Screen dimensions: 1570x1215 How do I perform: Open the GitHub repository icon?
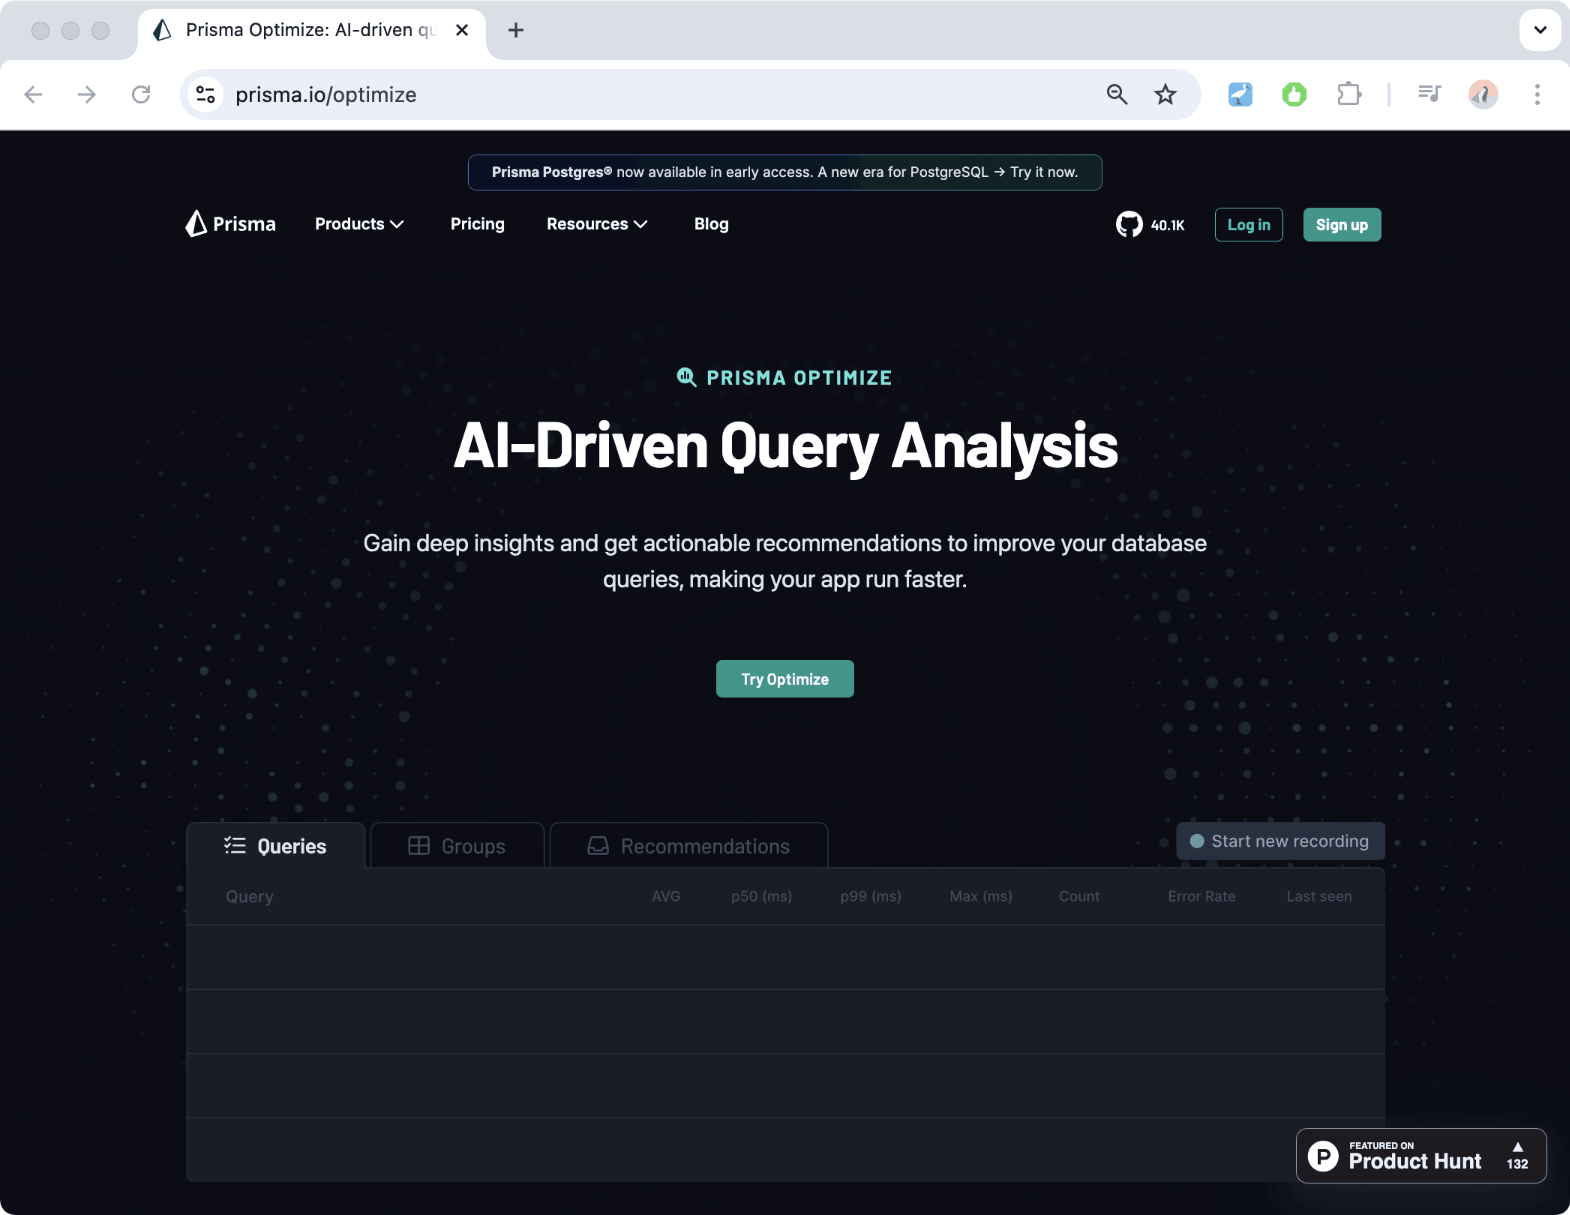[x=1129, y=224]
